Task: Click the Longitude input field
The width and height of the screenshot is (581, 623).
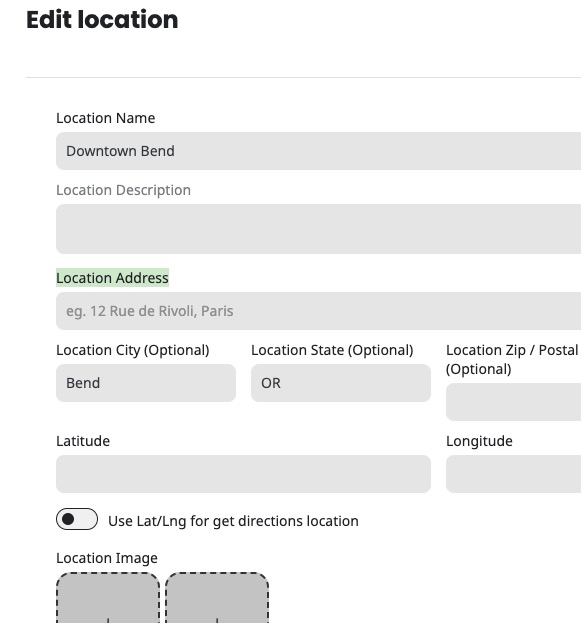Action: pos(513,474)
